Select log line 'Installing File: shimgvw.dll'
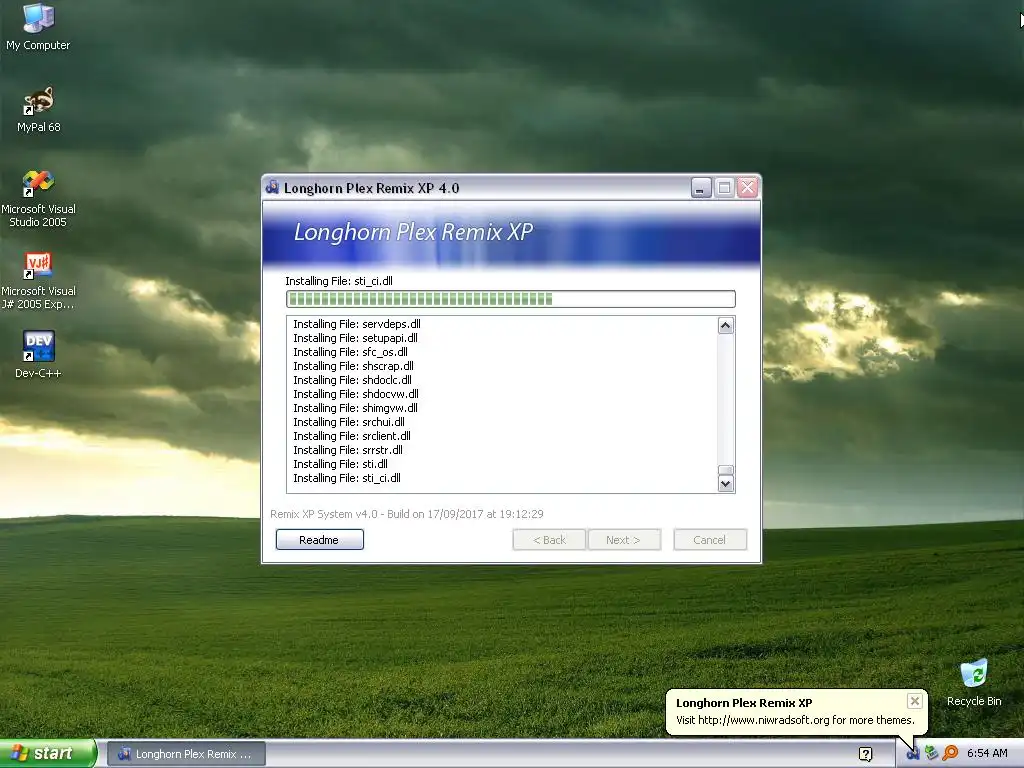1024x768 pixels. point(355,408)
